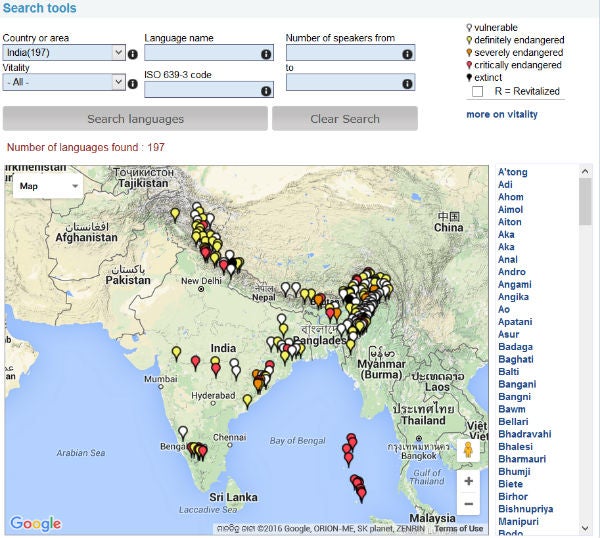Image resolution: width=600 pixels, height=538 pixels.
Task: Click the speakers 'to' input field
Action: tap(351, 83)
